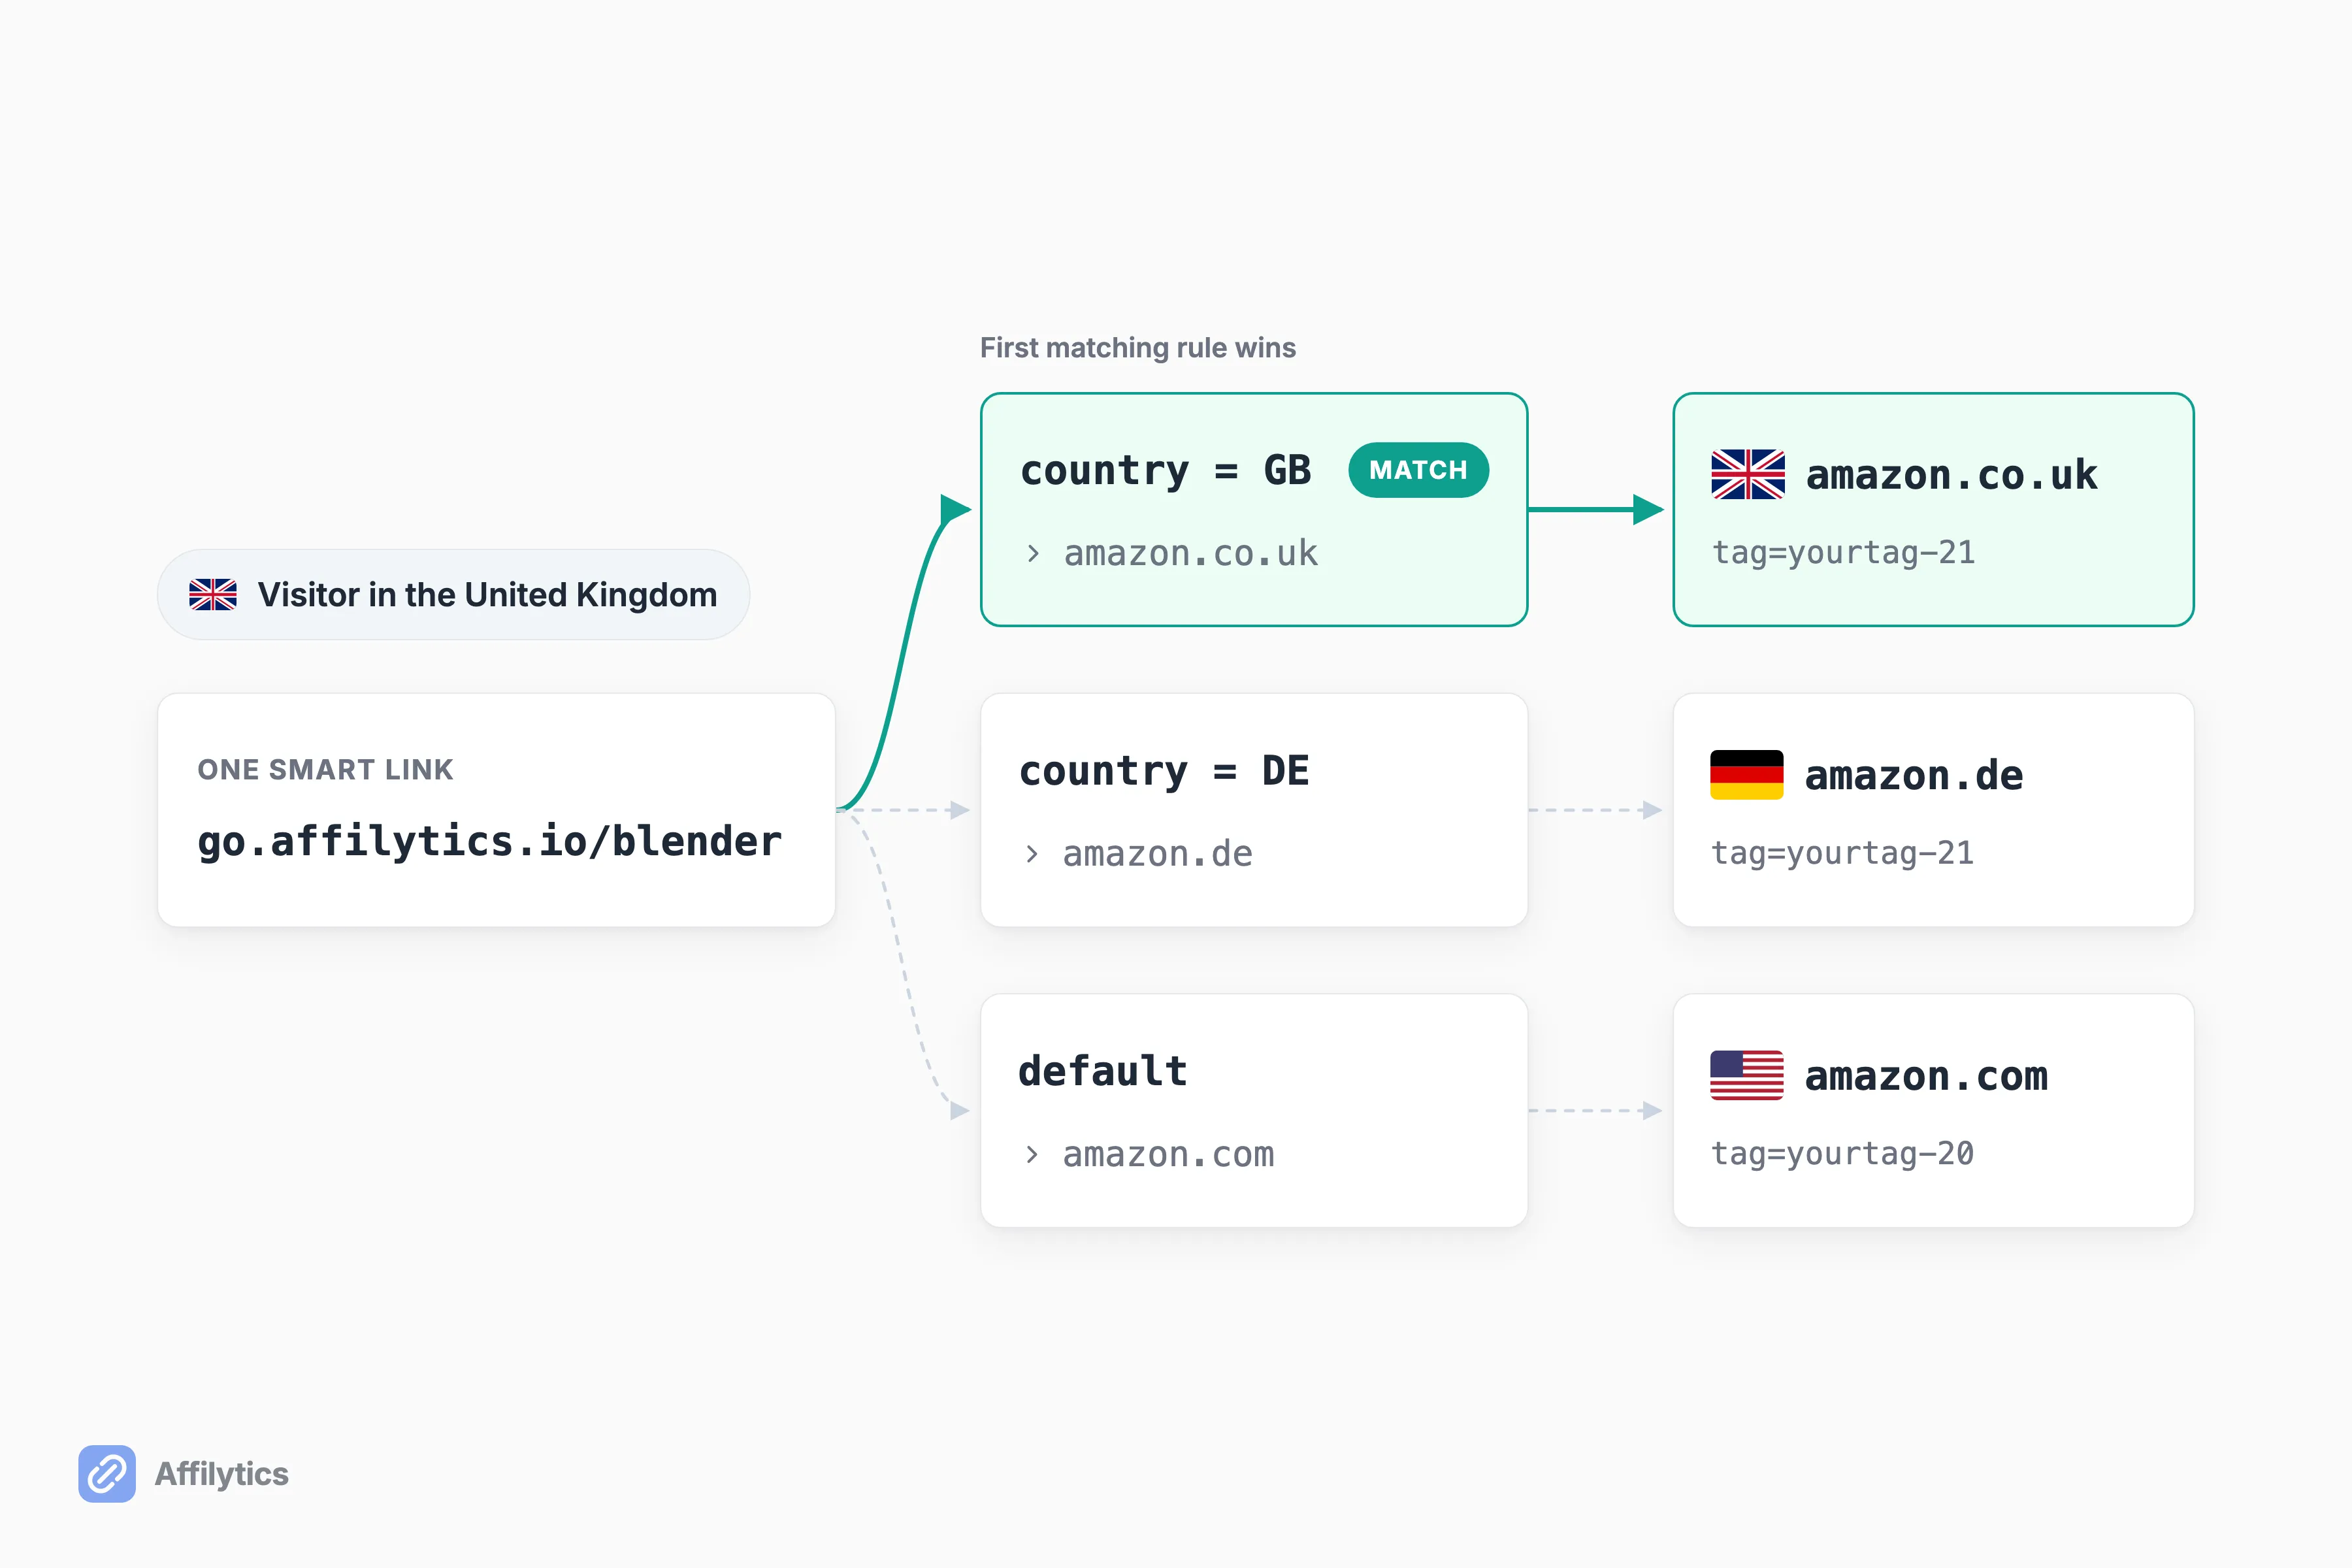Image resolution: width=2352 pixels, height=1568 pixels.
Task: Click the default rule heading
Action: 1103,1071
